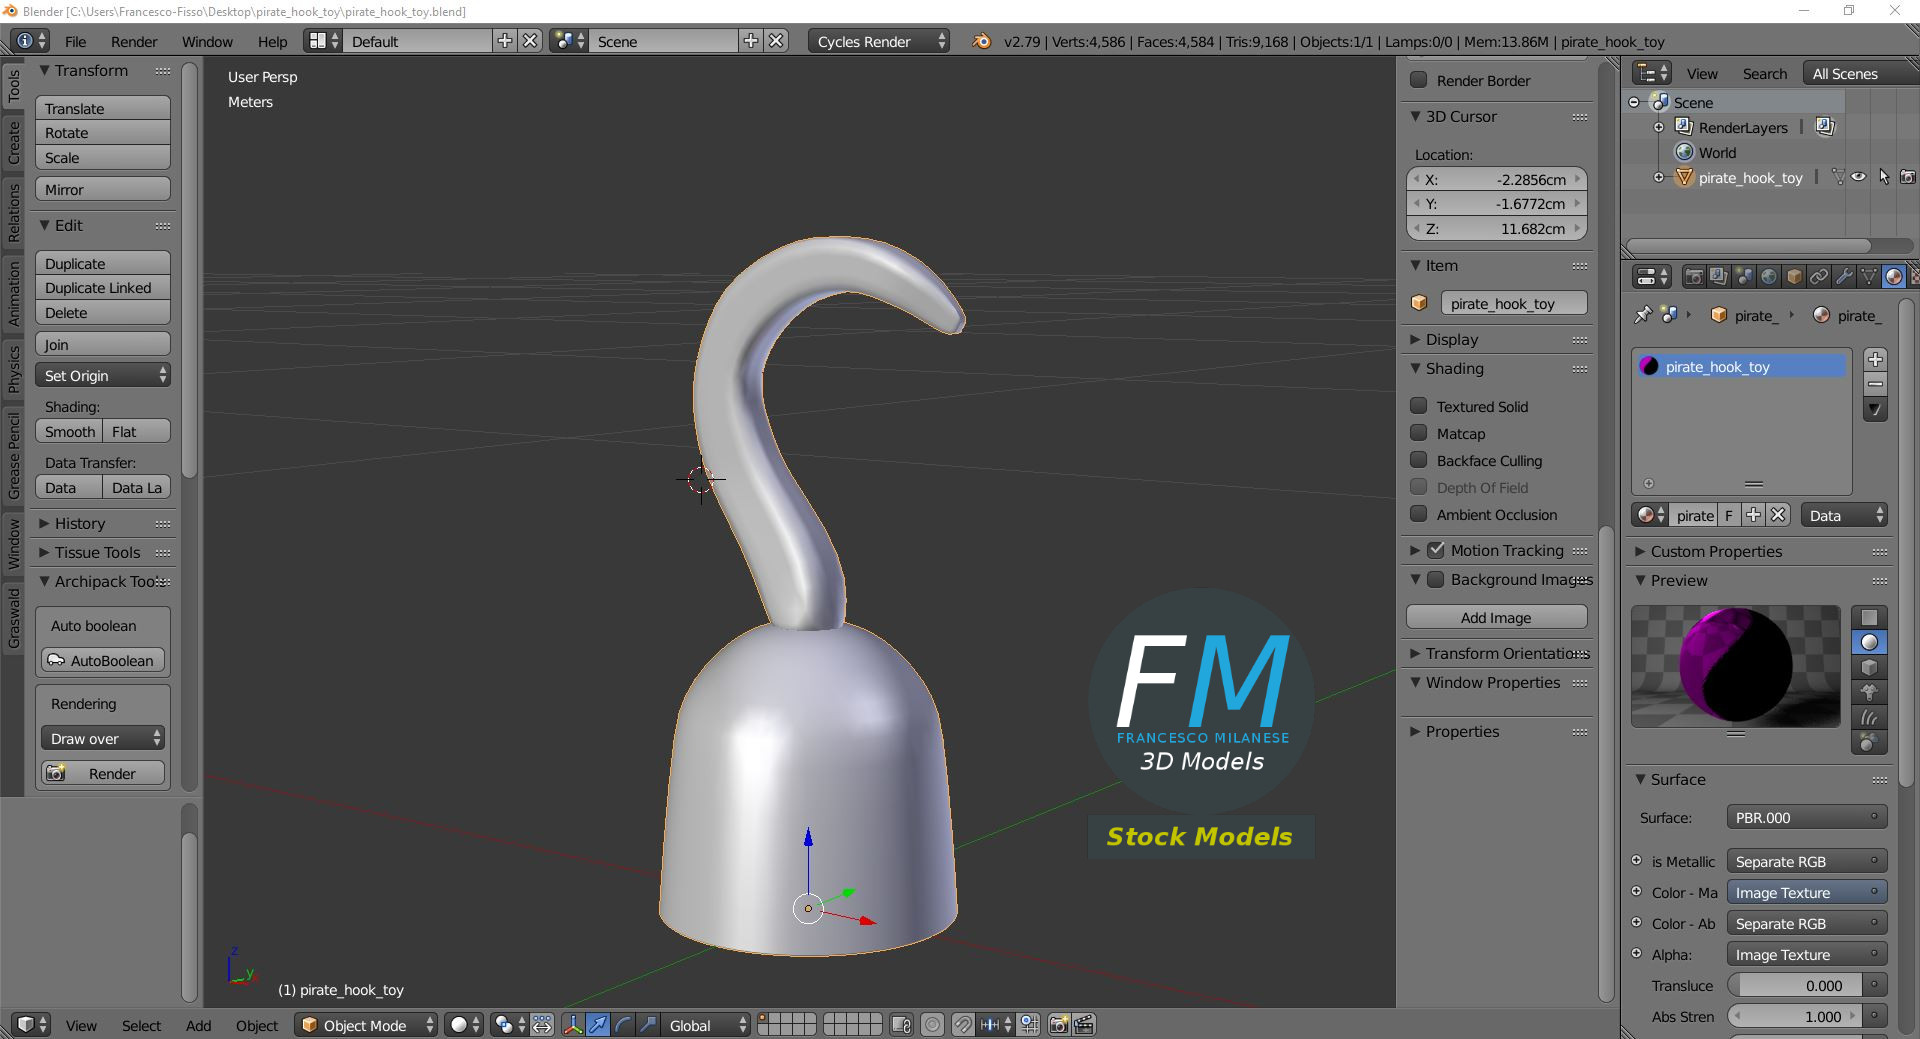Open the Render properties camera tab
The width and height of the screenshot is (1920, 1039).
pos(1694,277)
